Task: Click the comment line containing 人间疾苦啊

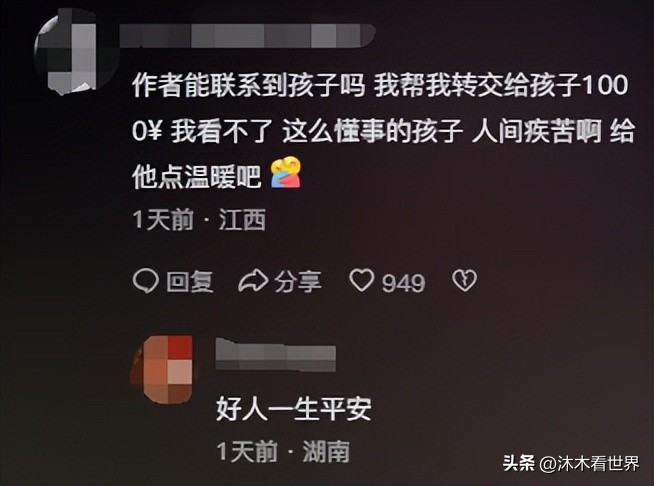Action: click(x=382, y=131)
